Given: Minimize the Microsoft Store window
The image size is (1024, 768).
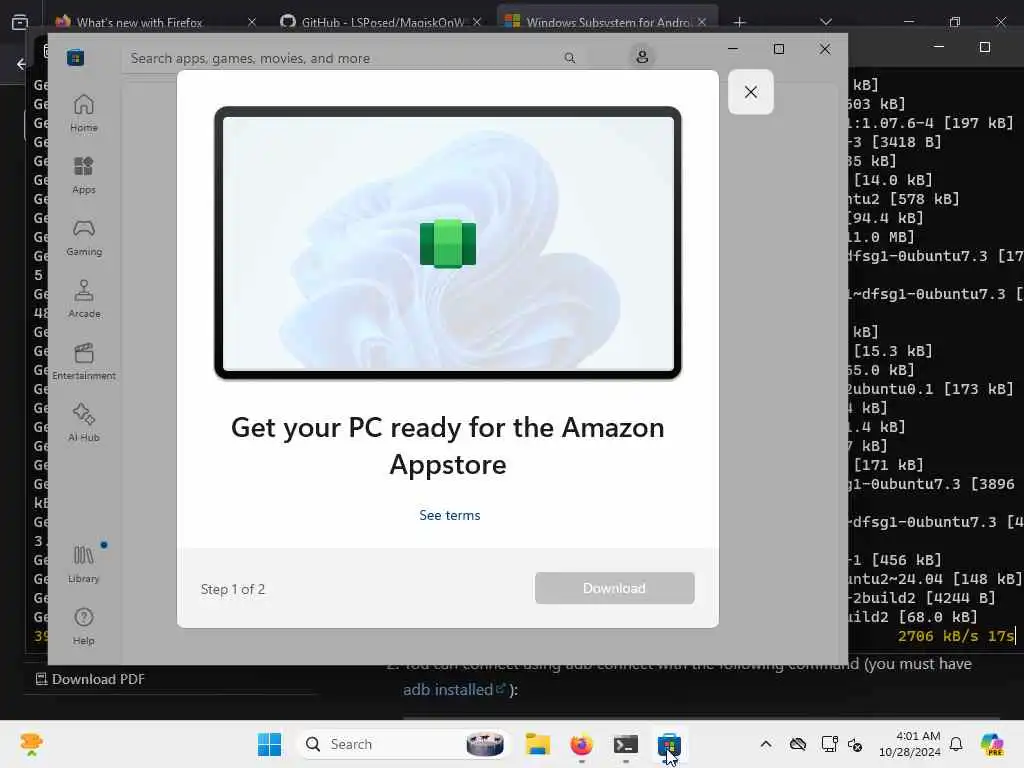Looking at the screenshot, I should coord(733,49).
